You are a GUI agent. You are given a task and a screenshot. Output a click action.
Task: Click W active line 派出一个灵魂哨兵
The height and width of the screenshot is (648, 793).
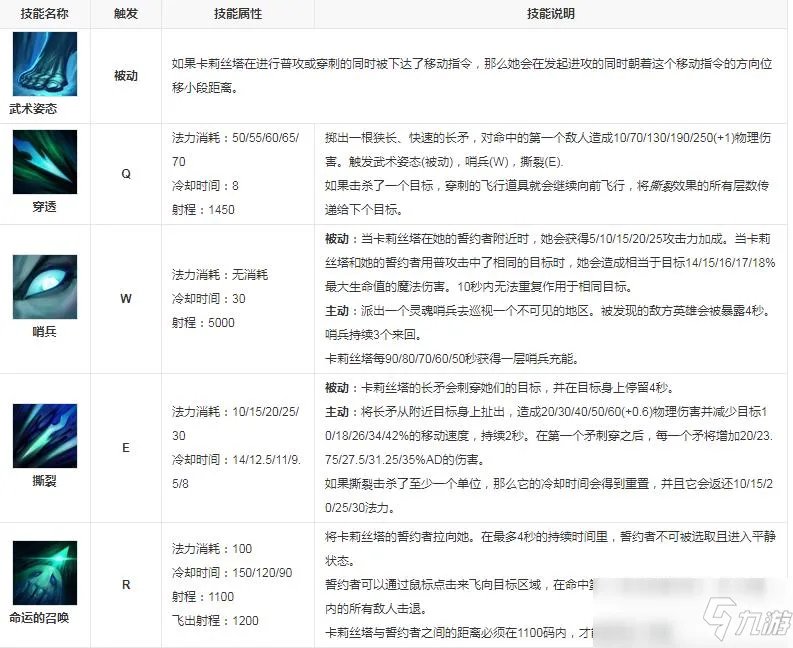[549, 310]
